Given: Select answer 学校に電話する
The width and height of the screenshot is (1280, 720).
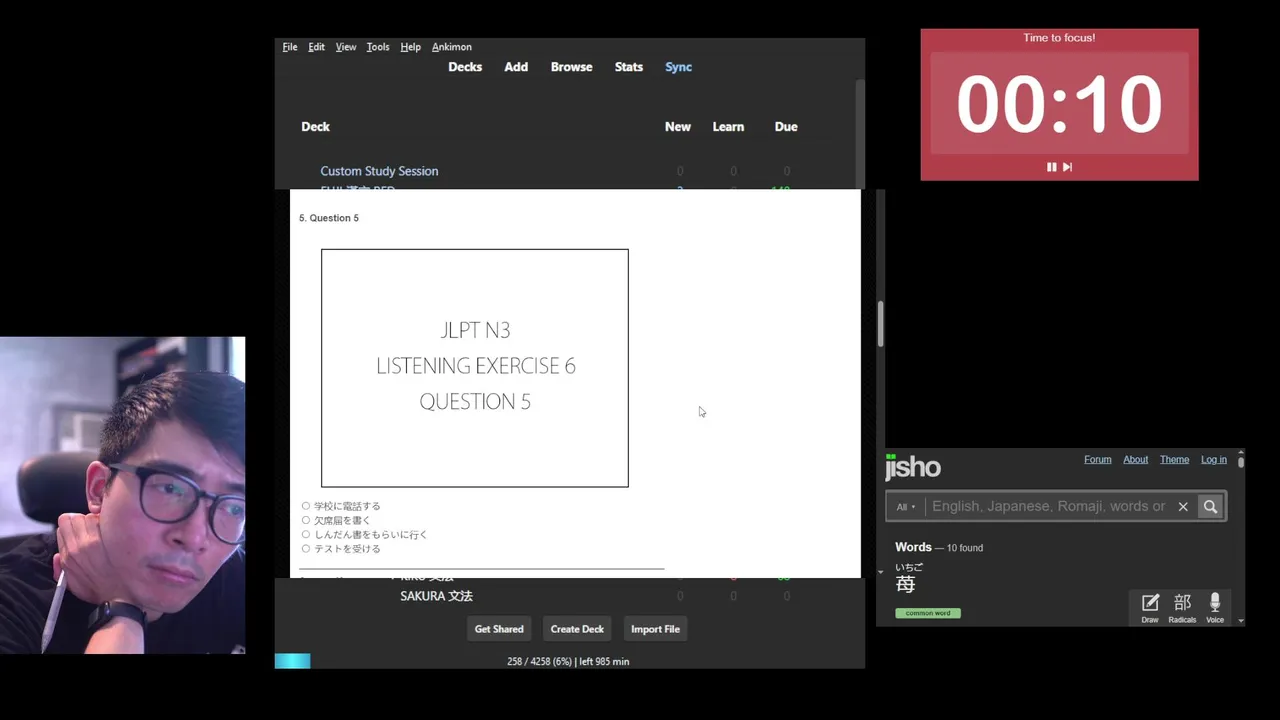Looking at the screenshot, I should pyautogui.click(x=306, y=506).
